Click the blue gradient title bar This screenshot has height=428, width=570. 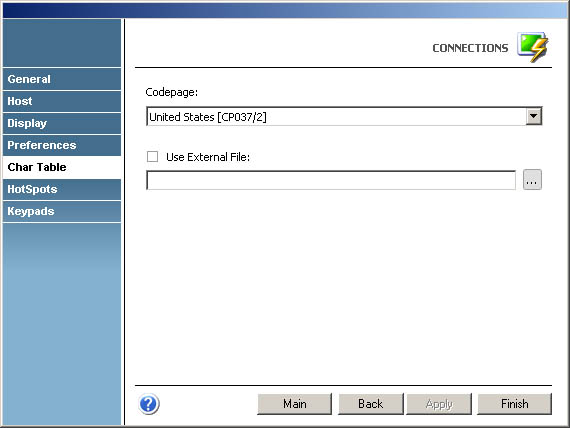pyautogui.click(x=285, y=10)
